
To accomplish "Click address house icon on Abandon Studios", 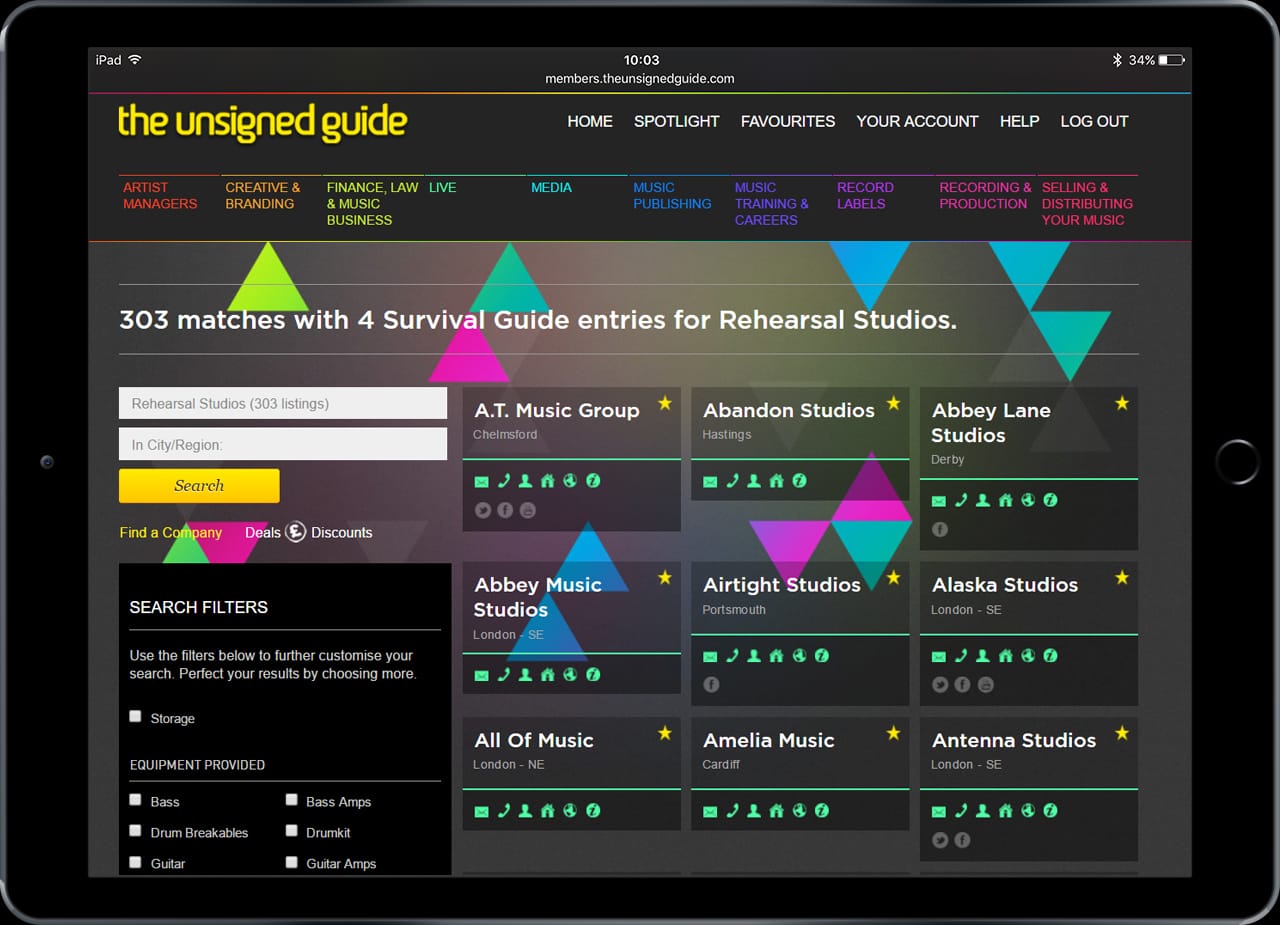I will click(x=776, y=481).
